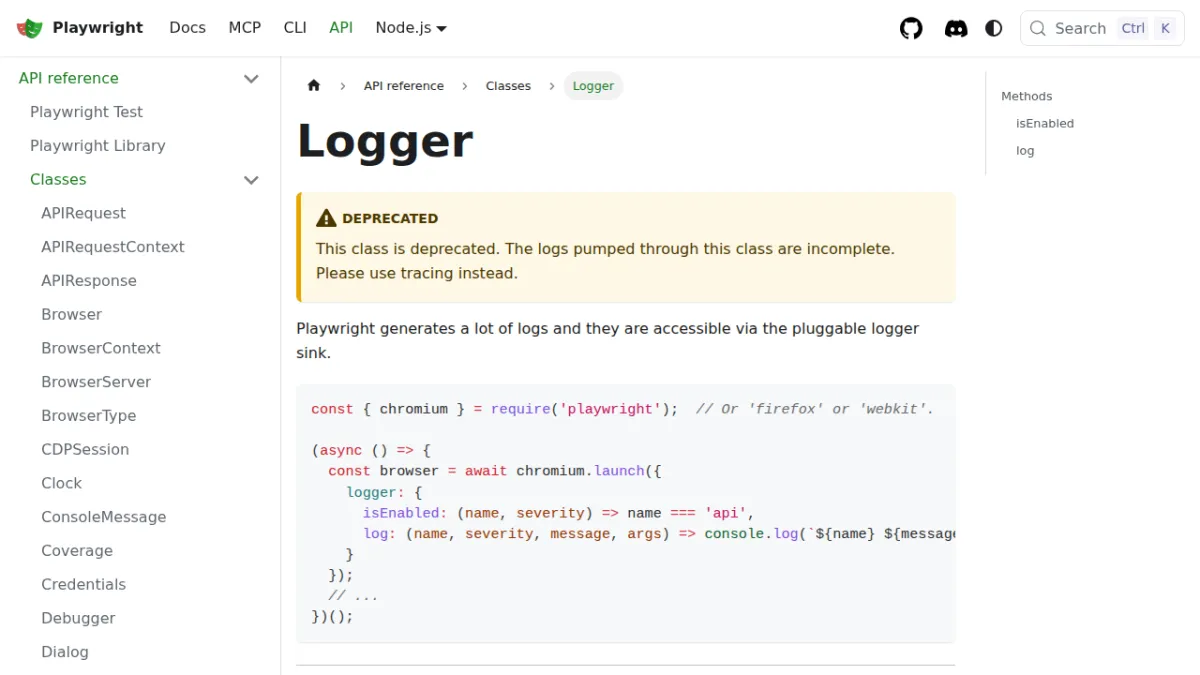Open Classes sidebar category

click(x=58, y=180)
